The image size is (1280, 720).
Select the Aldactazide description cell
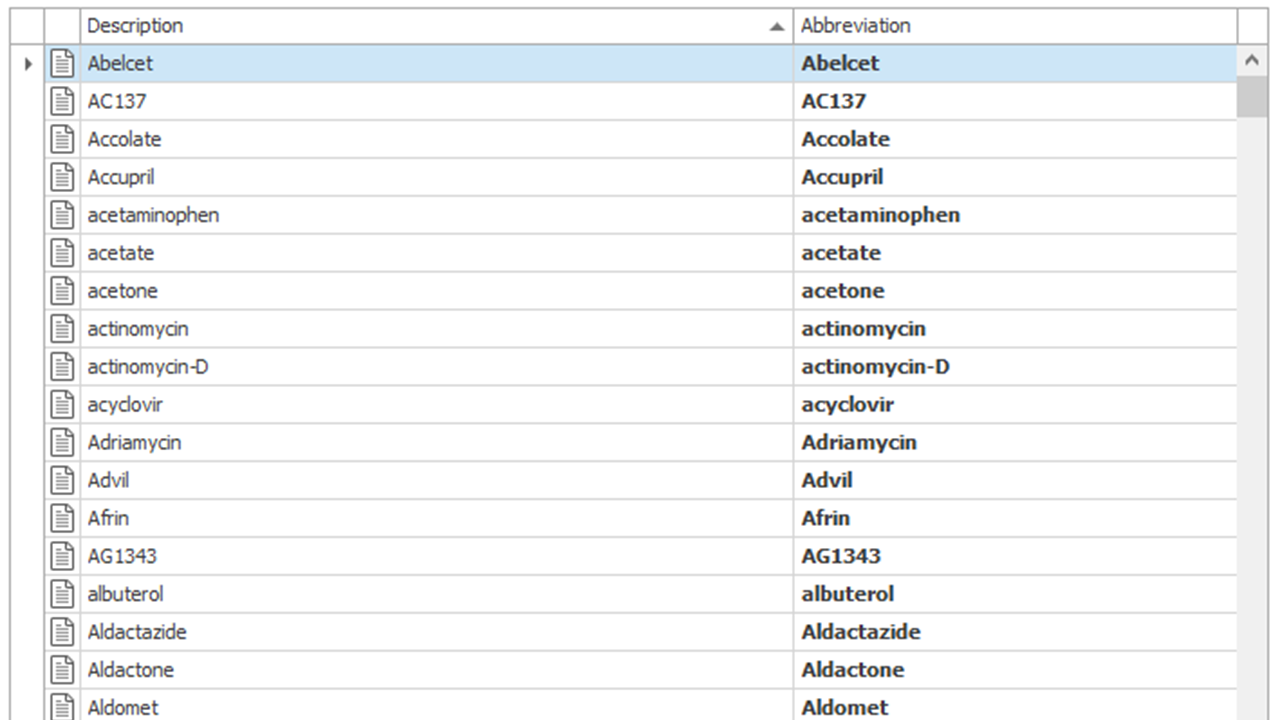(x=437, y=632)
